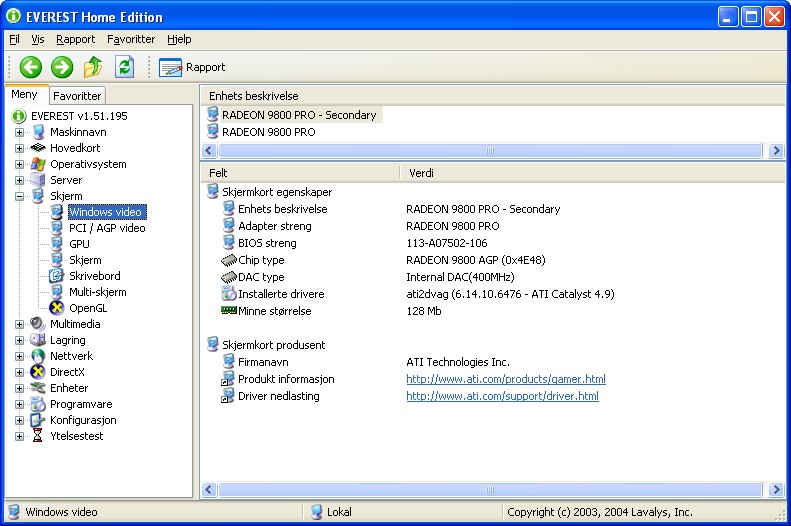Switch to the Favoritter tab in side panel
The width and height of the screenshot is (791, 526).
(x=77, y=96)
